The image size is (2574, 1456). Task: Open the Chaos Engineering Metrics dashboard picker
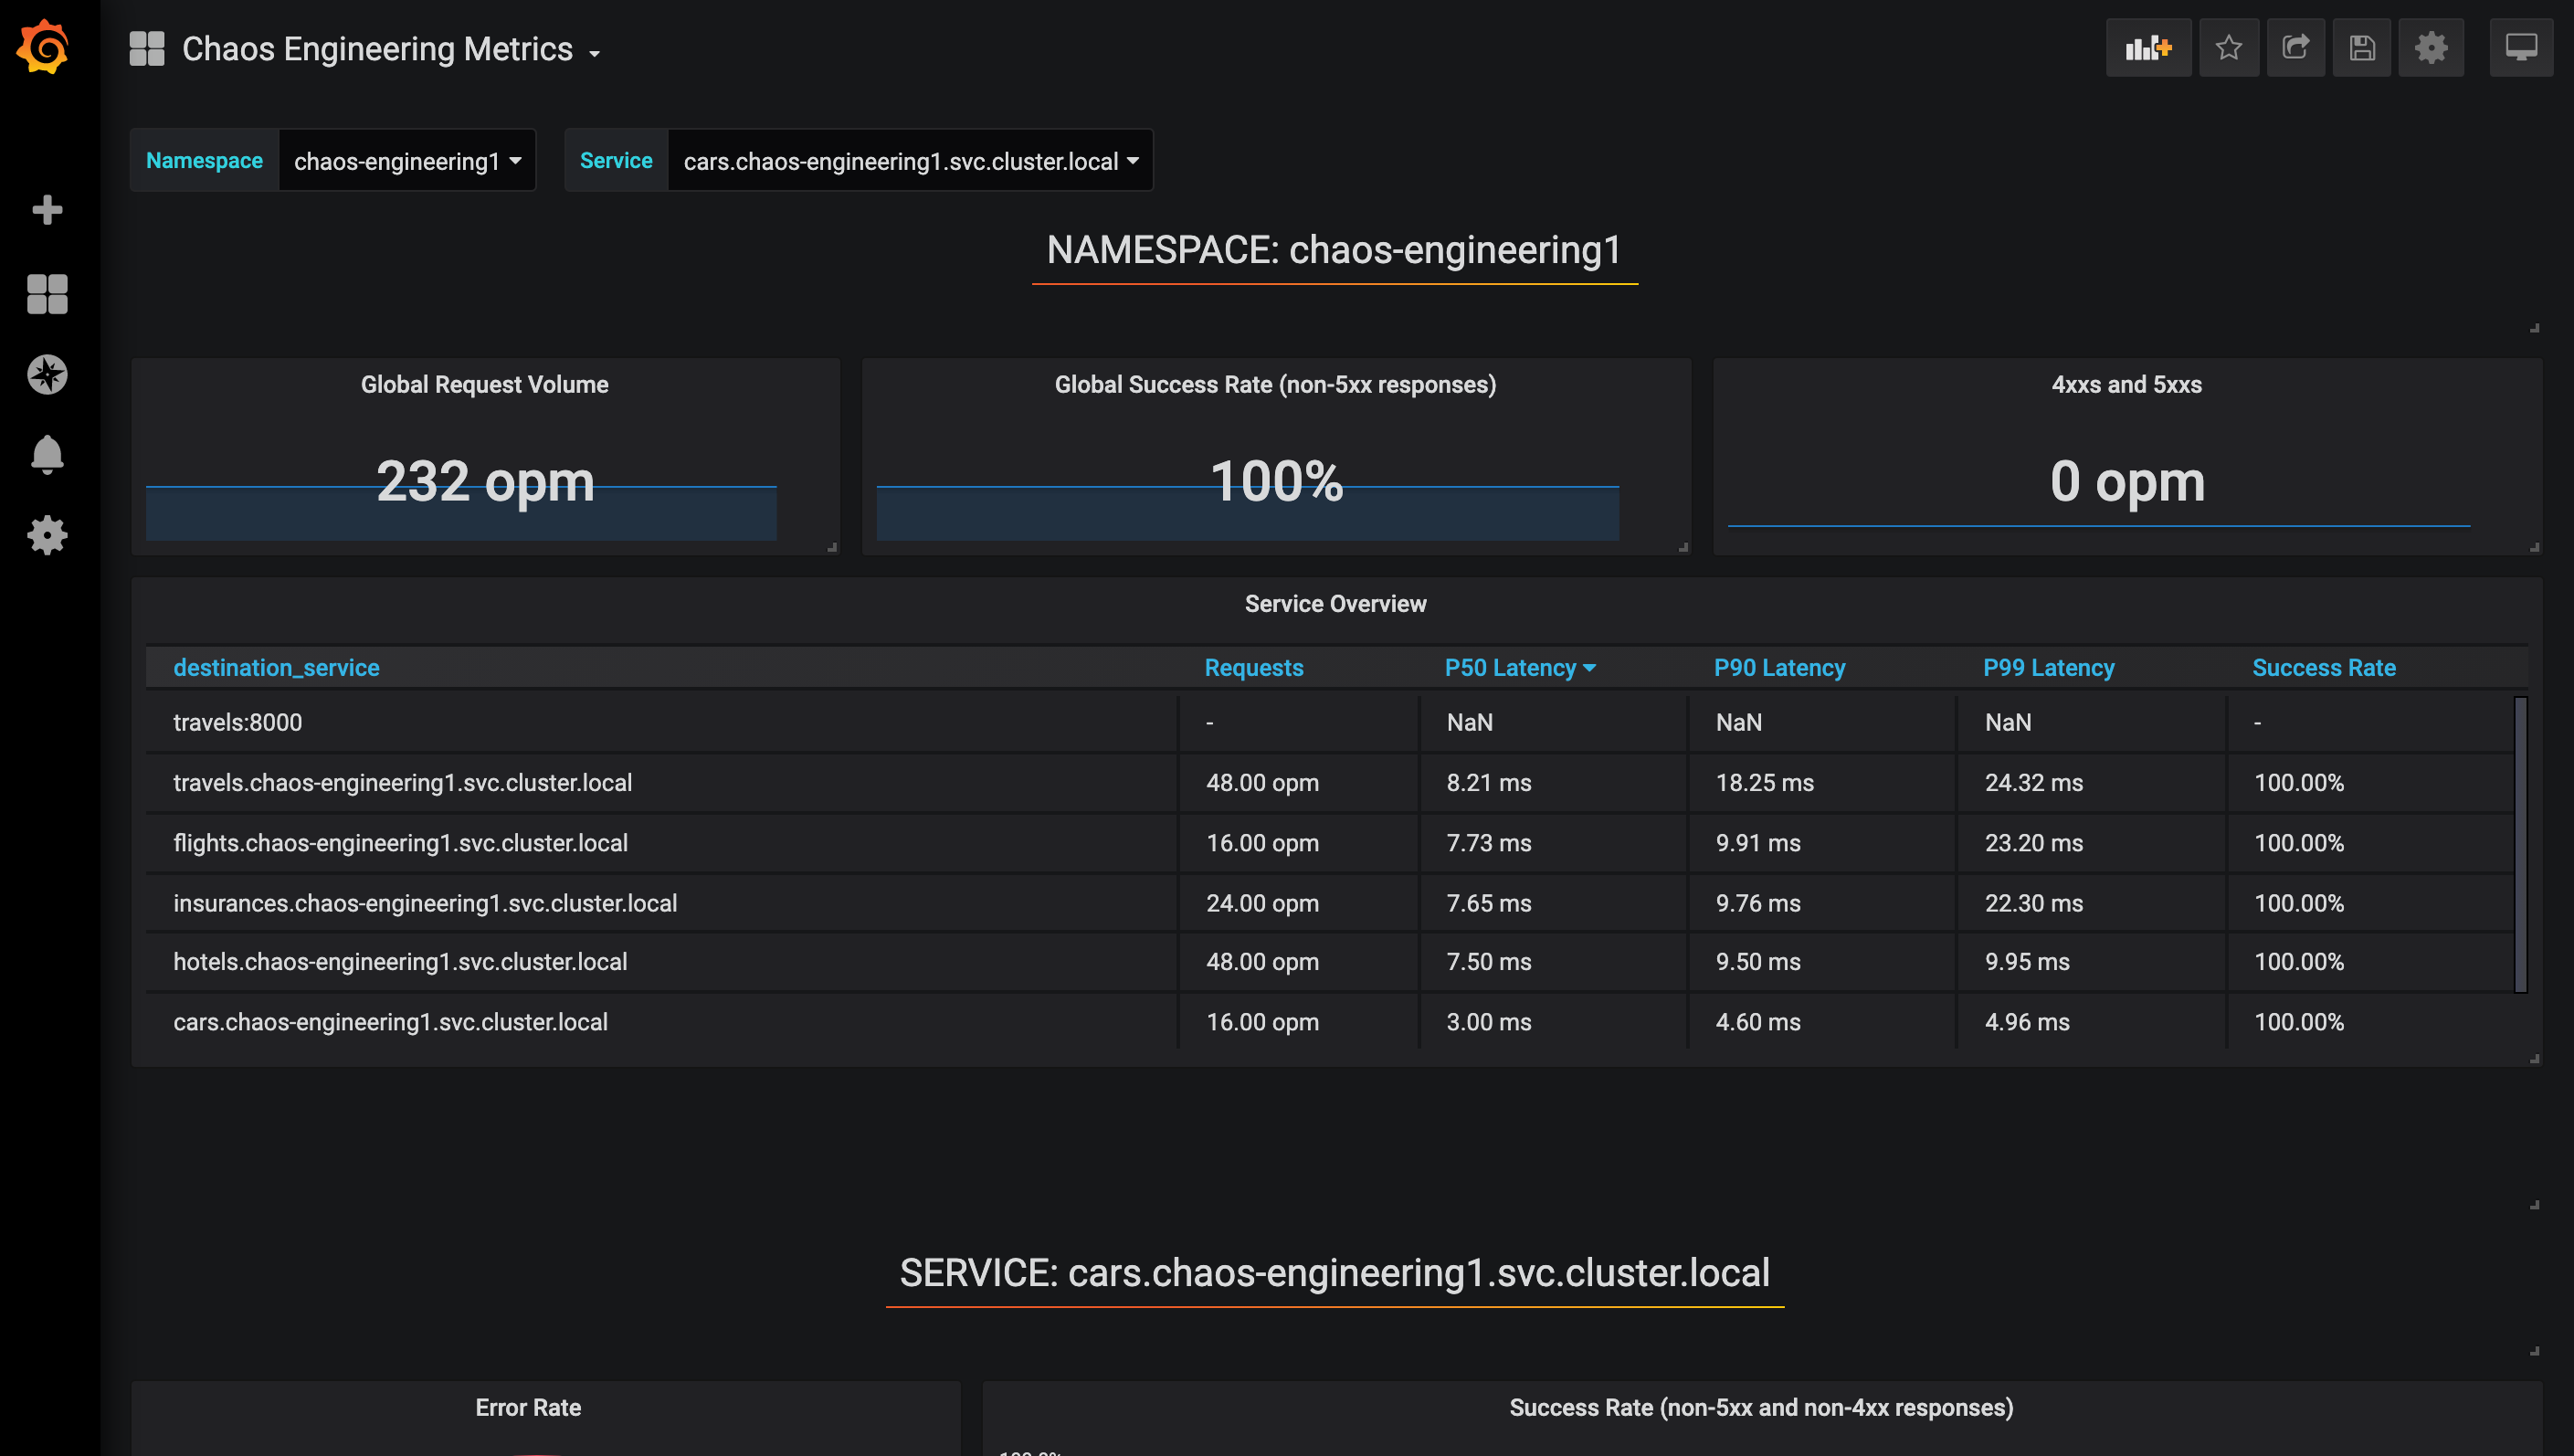390,49
